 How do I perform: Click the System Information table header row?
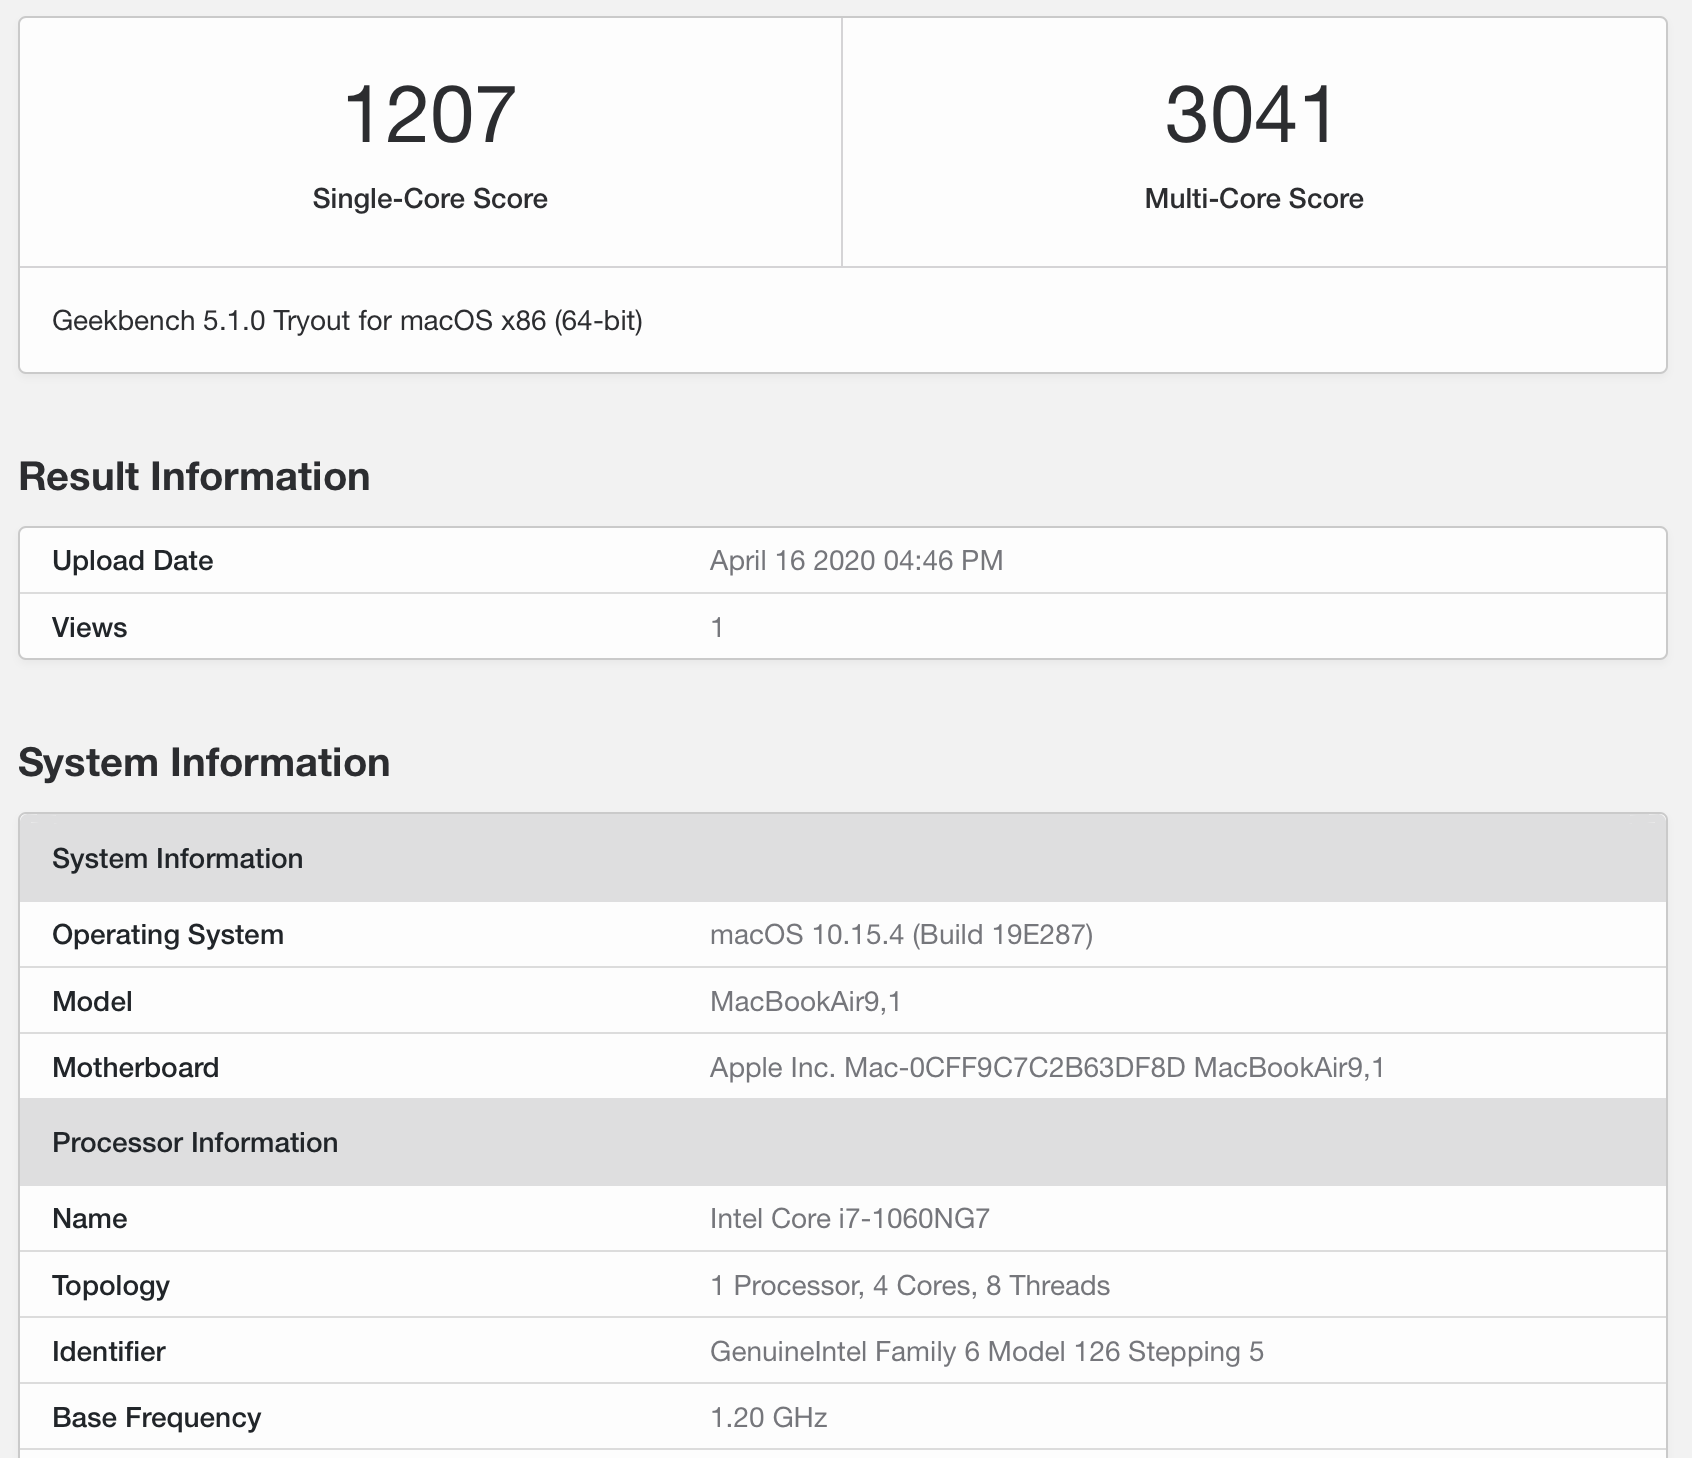(843, 859)
